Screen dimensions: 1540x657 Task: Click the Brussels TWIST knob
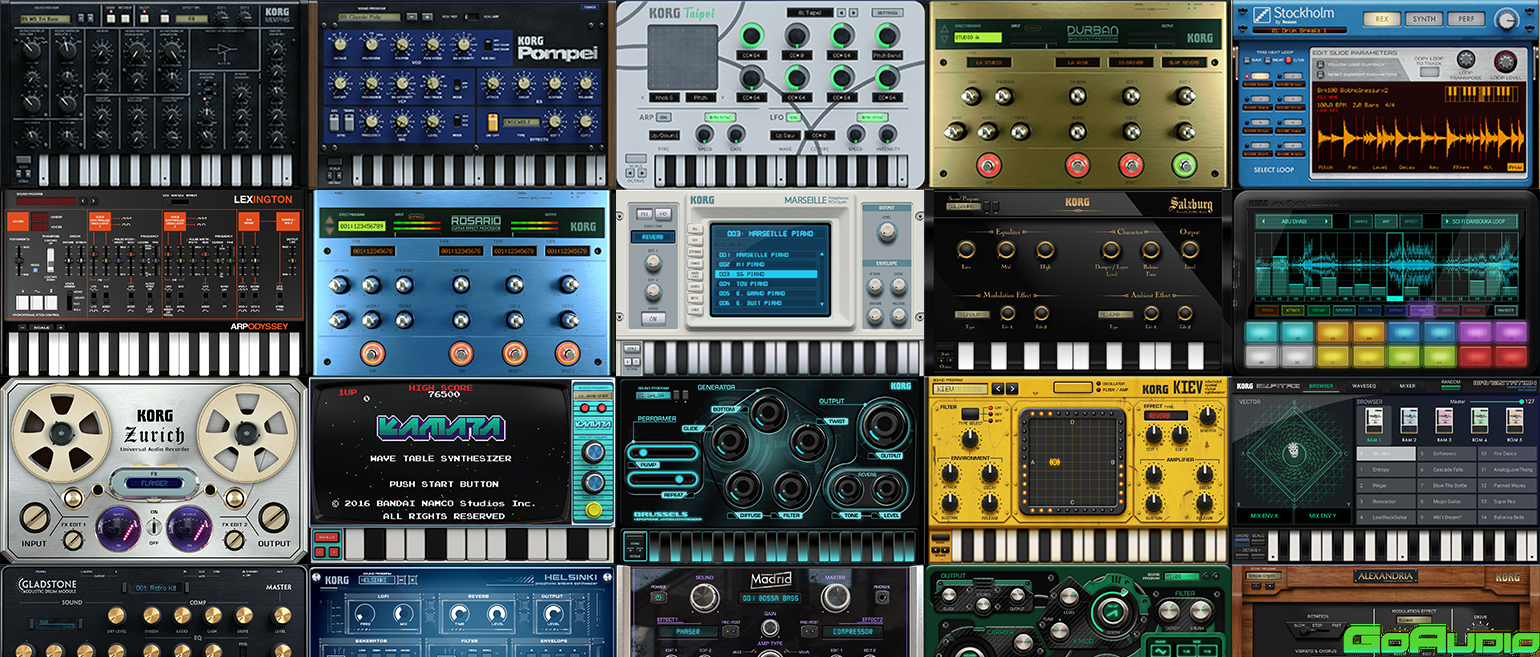[x=807, y=441]
